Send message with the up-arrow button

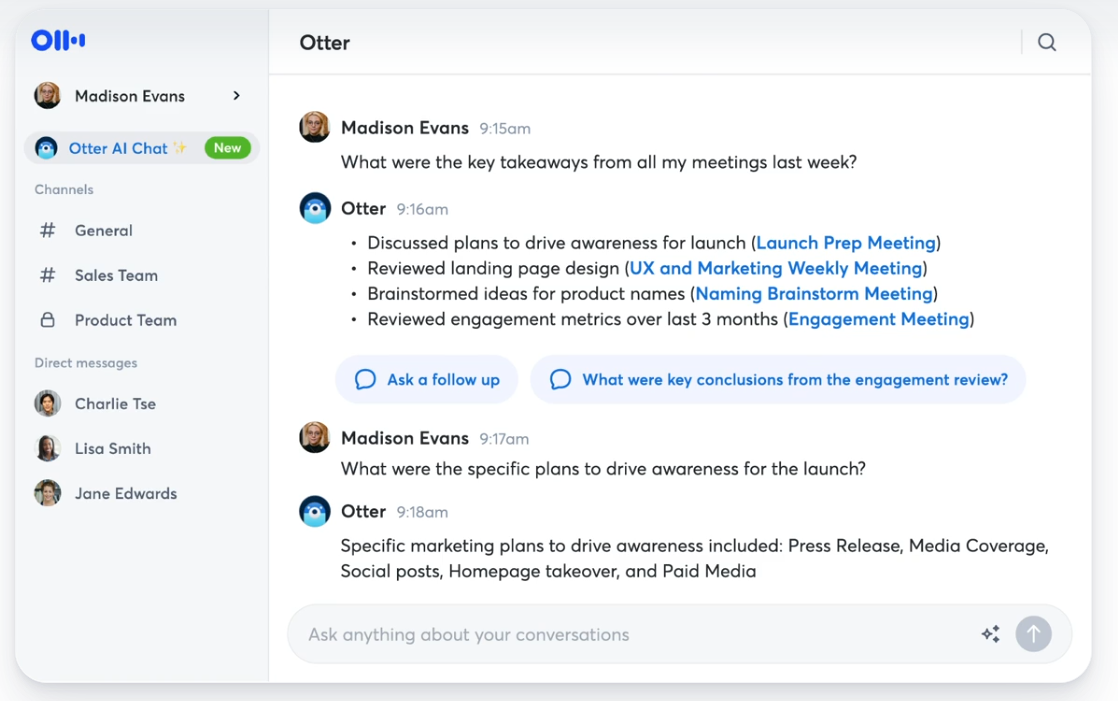(x=1033, y=634)
